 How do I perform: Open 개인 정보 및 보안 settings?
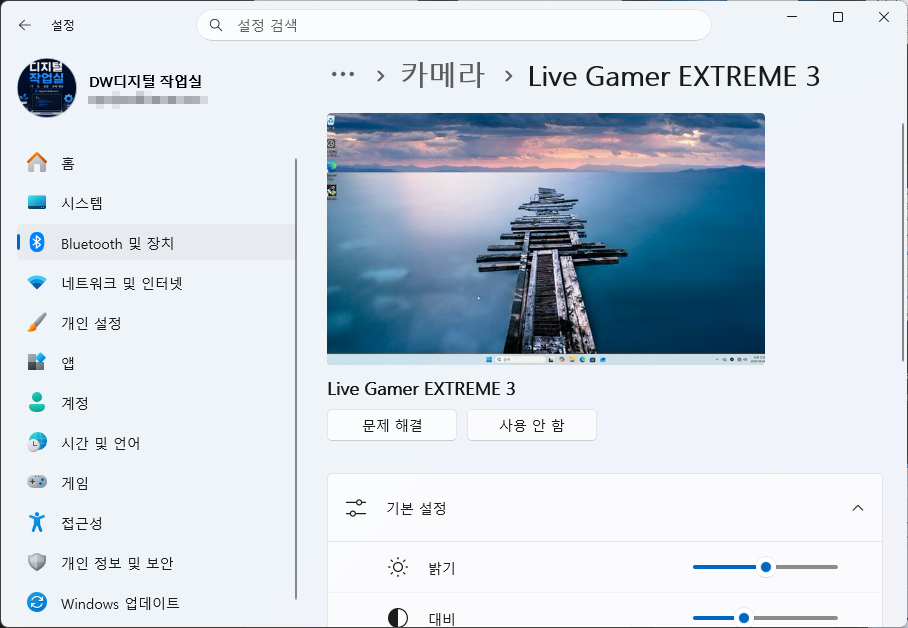click(x=156, y=563)
